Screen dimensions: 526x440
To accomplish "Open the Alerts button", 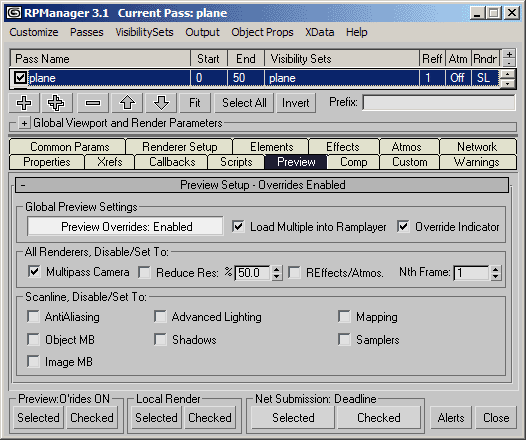I will pos(451,418).
